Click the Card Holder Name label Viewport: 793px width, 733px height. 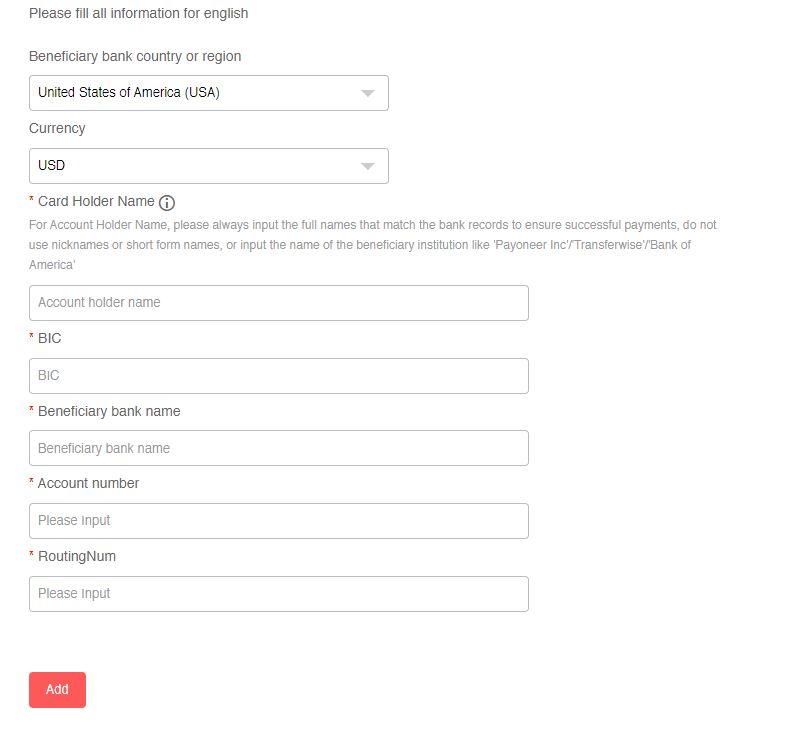(96, 201)
